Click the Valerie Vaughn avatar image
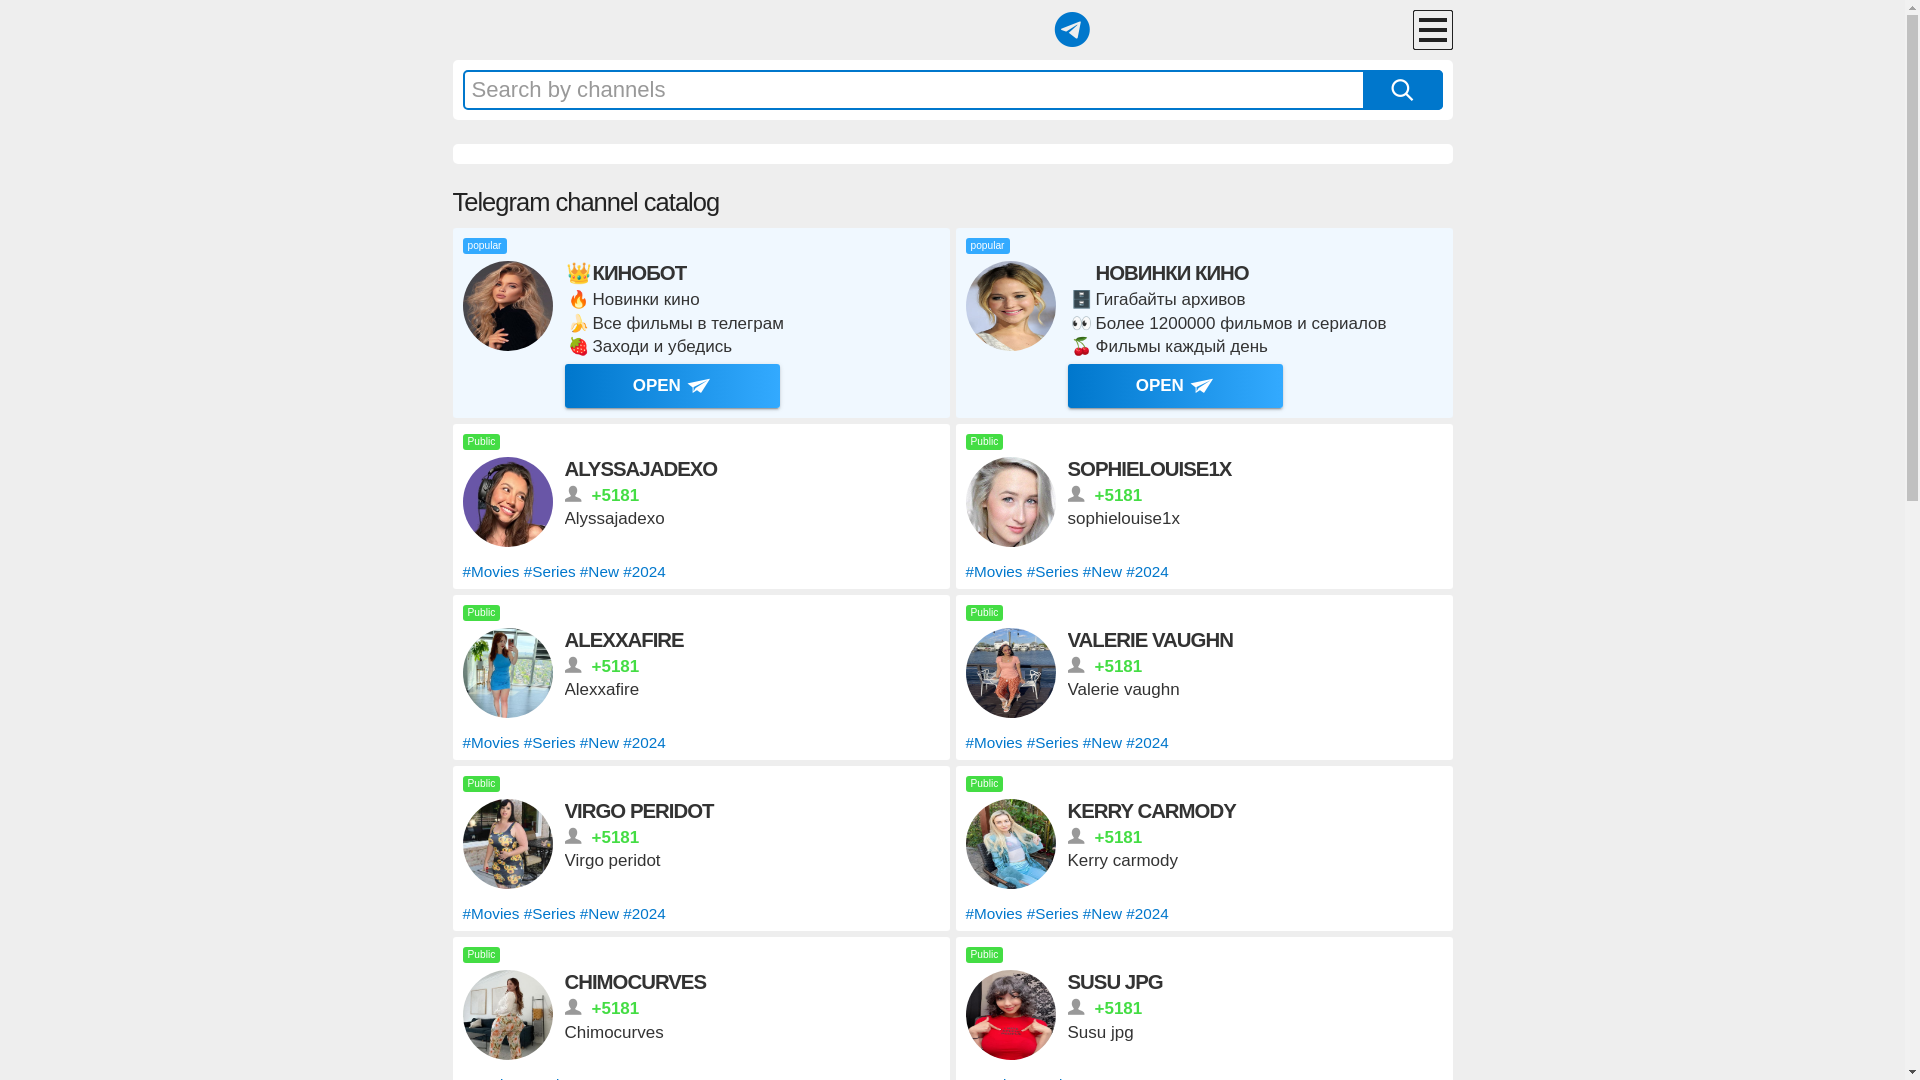Screen dimensions: 1920x1080 tap(1011, 673)
